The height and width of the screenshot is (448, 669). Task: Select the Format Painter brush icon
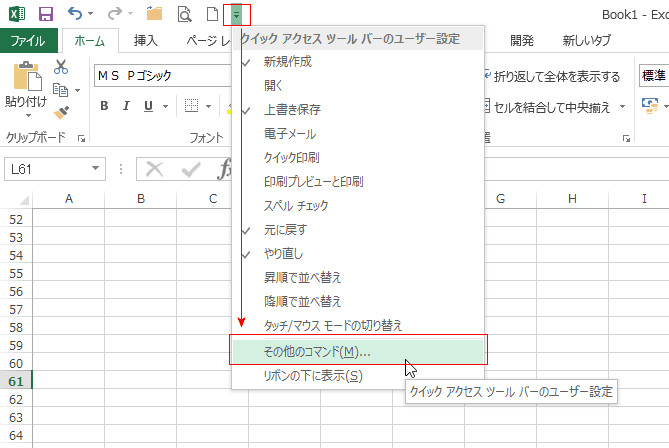tap(61, 113)
